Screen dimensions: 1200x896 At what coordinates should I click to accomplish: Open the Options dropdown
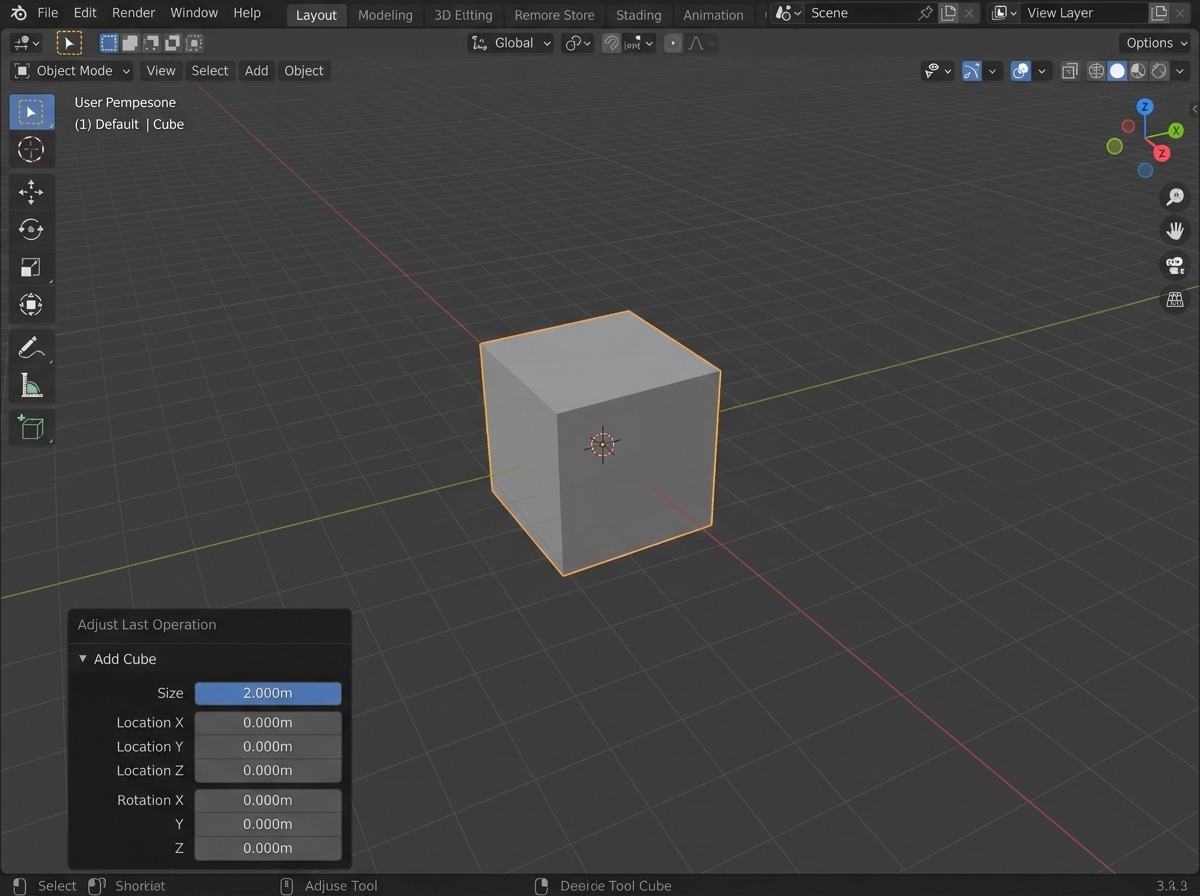[x=1155, y=43]
